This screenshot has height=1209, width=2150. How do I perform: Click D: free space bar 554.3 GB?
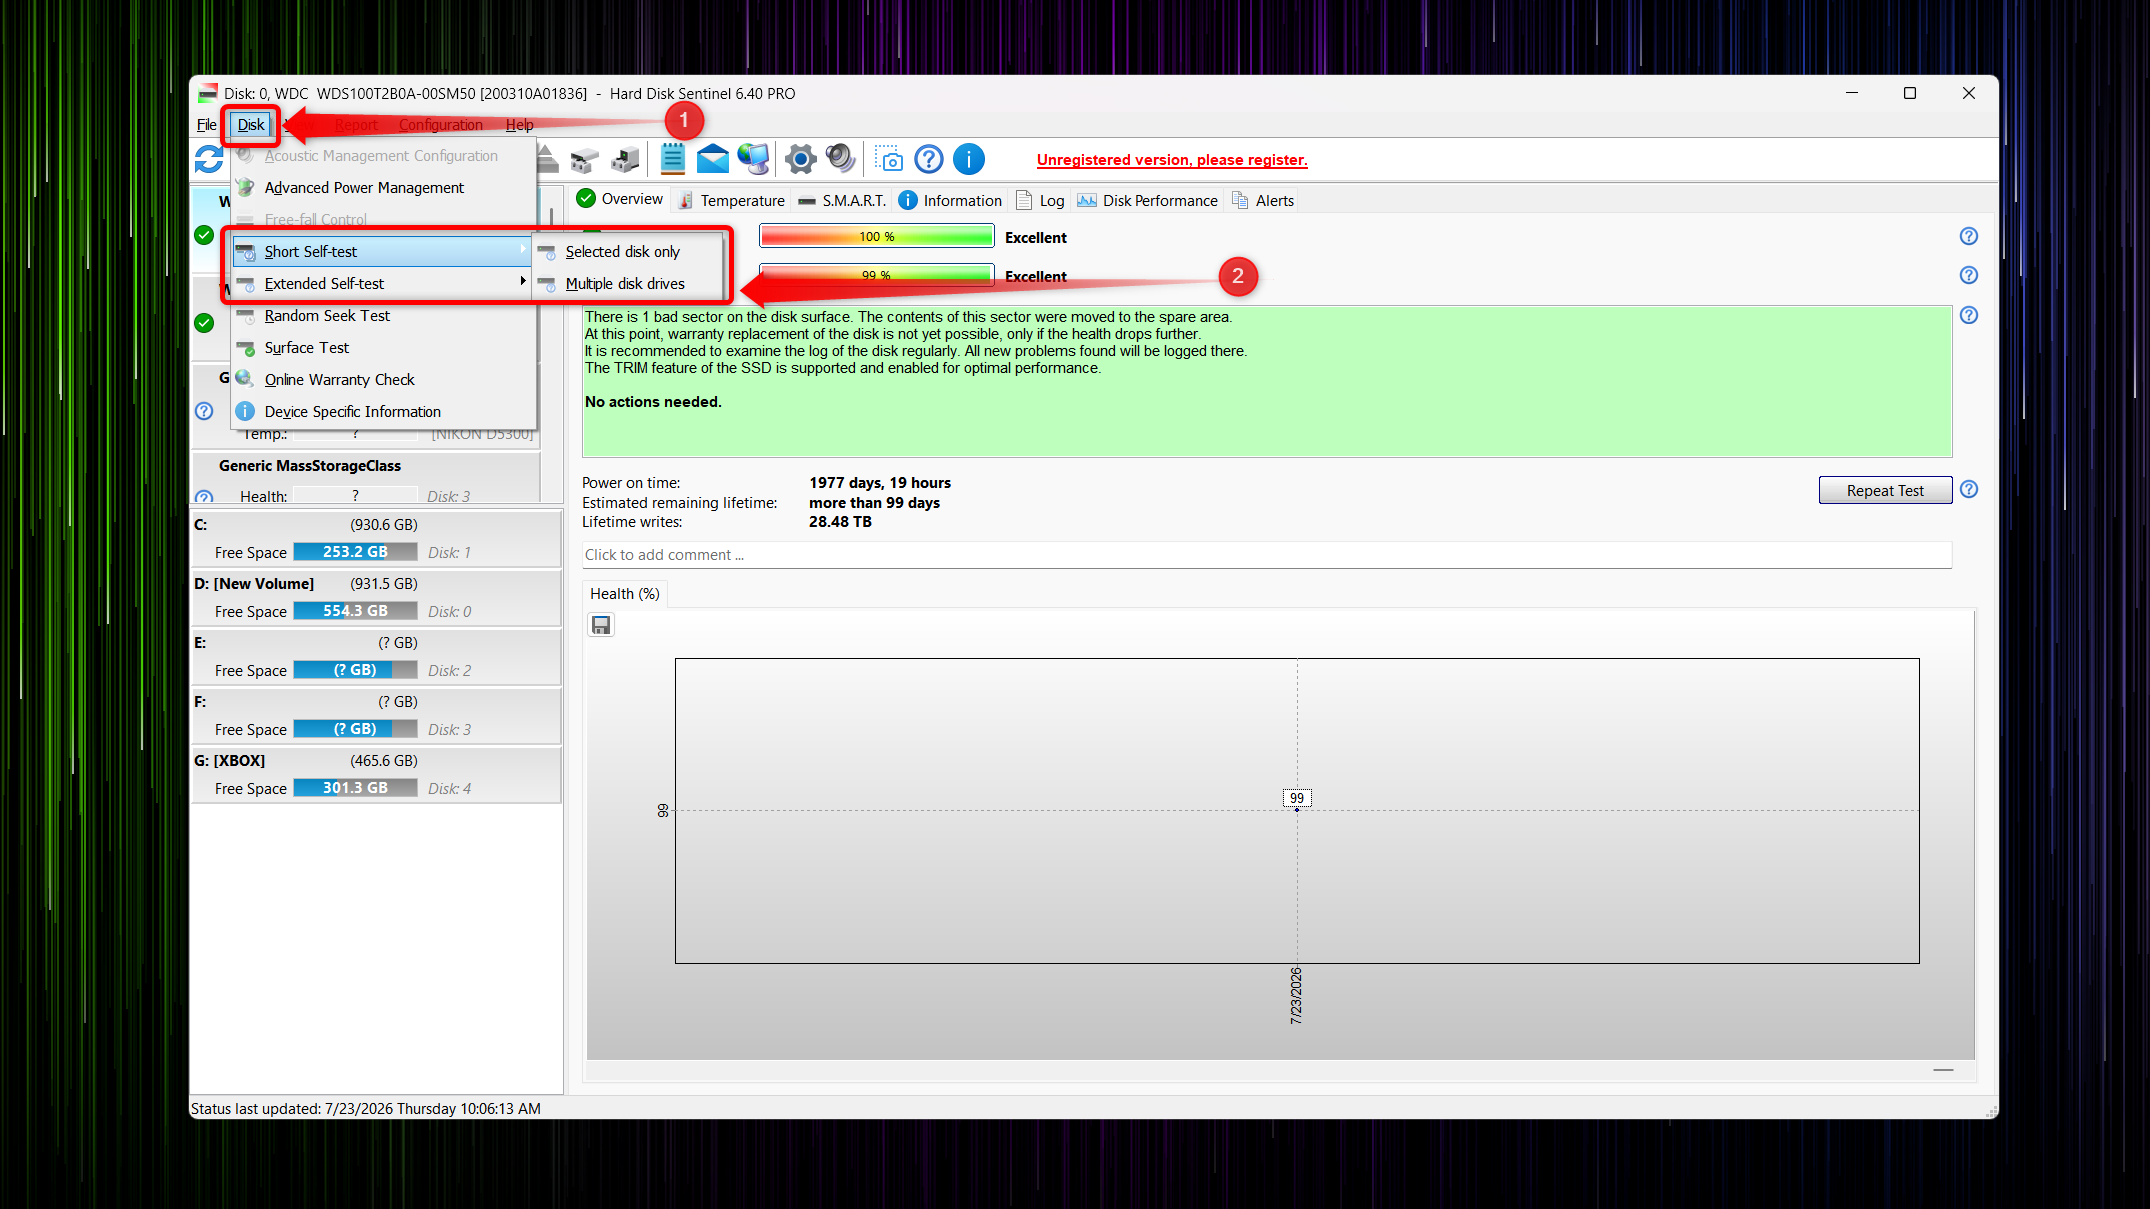click(355, 610)
